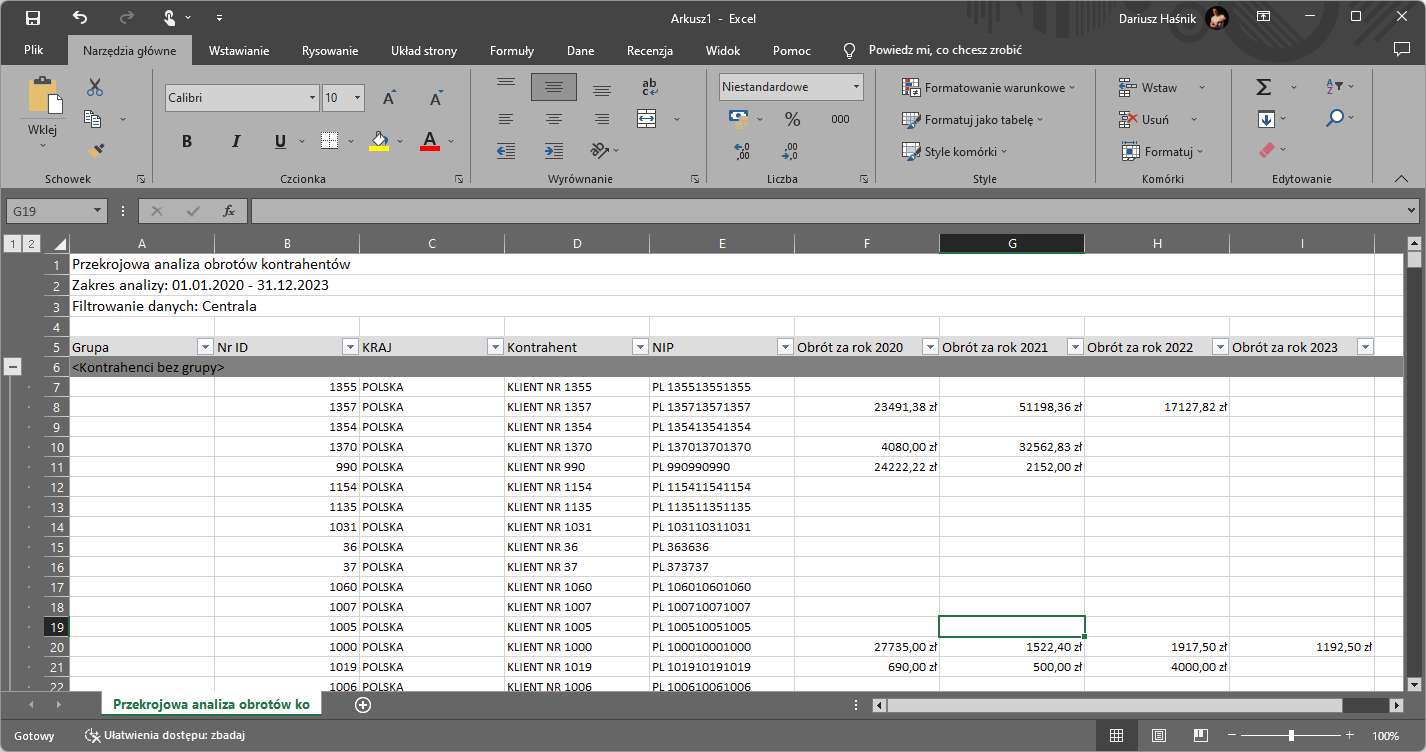Click Formatowanie warunkowe button
The width and height of the screenshot is (1426, 752).
pos(985,88)
